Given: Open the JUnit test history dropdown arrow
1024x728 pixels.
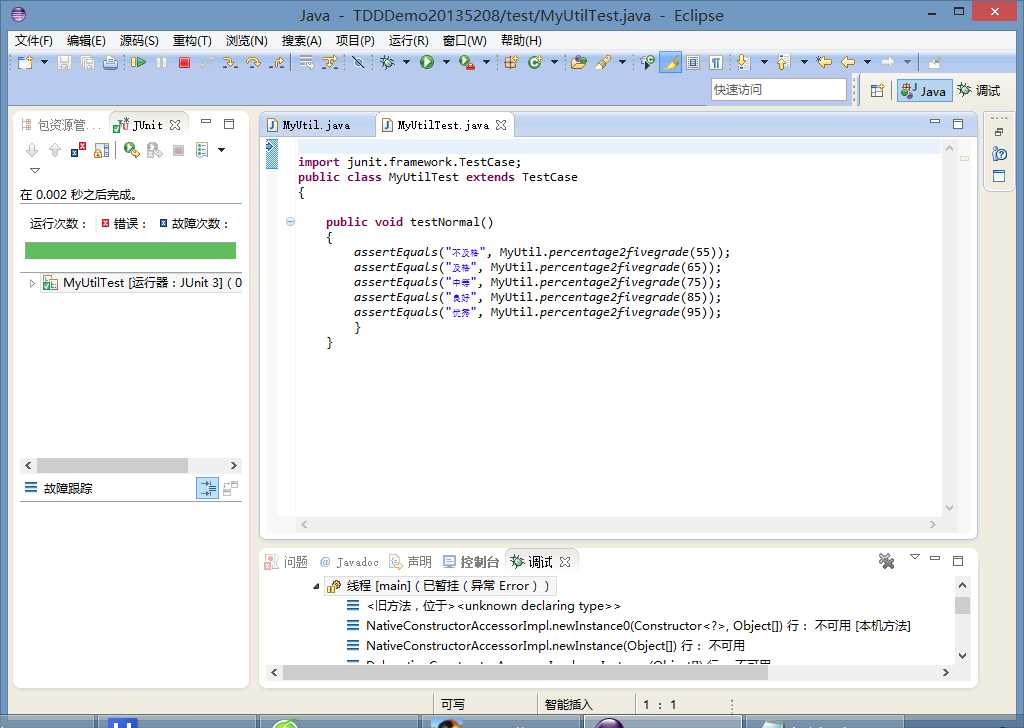Looking at the screenshot, I should click(221, 150).
